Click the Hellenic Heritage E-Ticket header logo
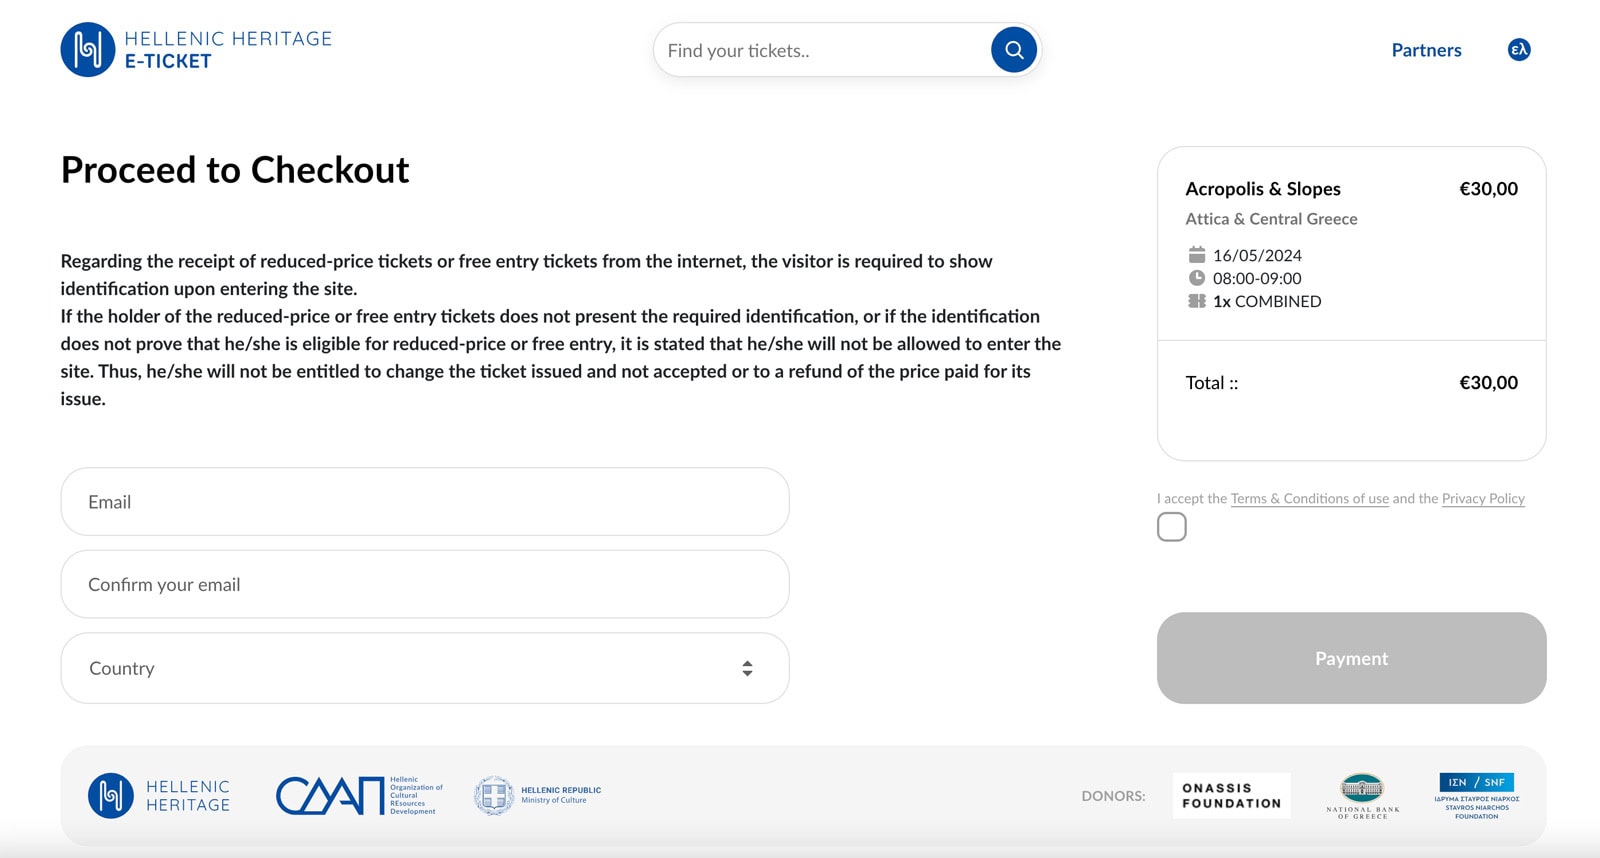1600x858 pixels. coord(196,50)
